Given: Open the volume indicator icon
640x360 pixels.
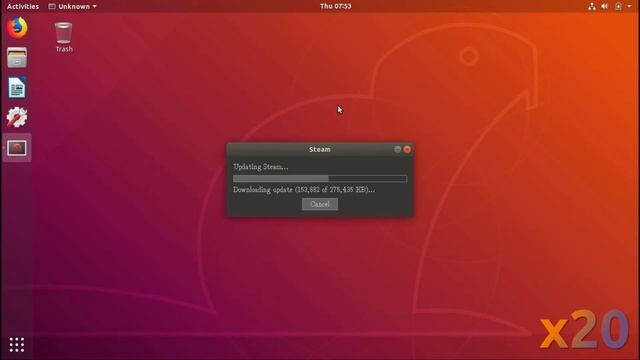Looking at the screenshot, I should 604,6.
